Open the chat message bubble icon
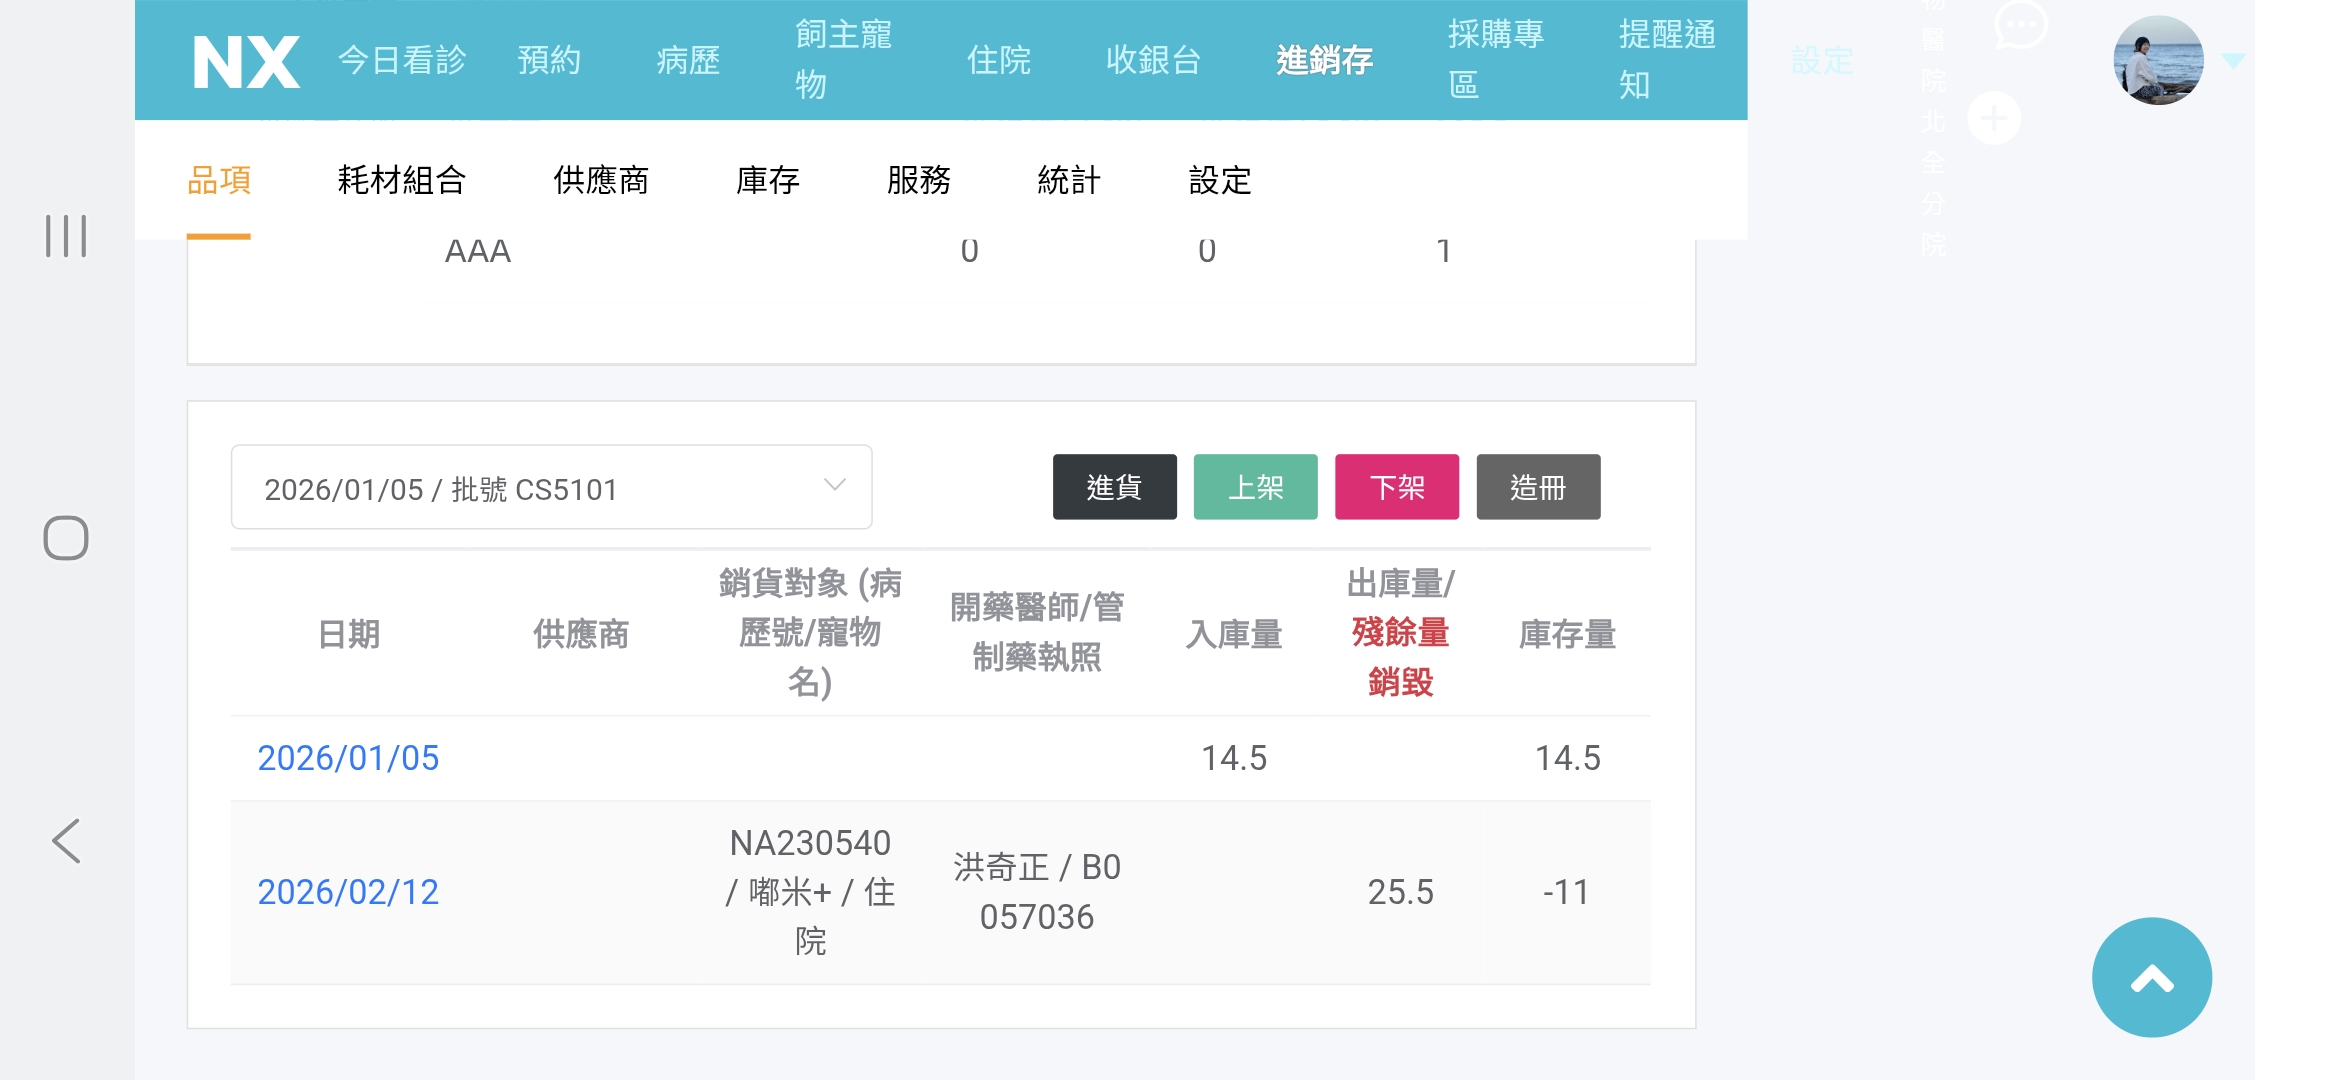 point(2020,25)
